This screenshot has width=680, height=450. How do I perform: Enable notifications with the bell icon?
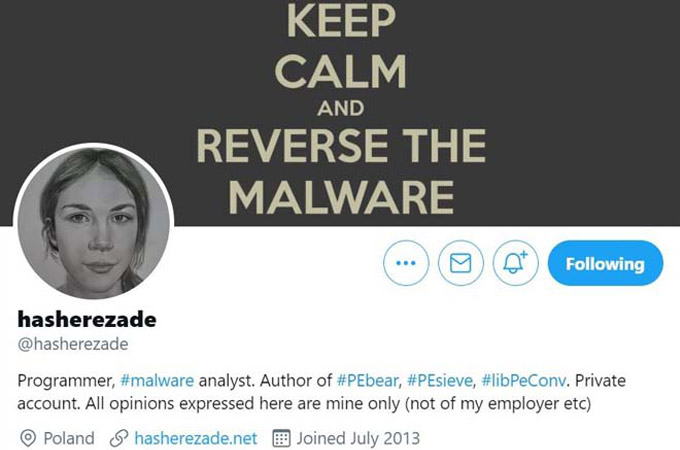click(x=515, y=263)
